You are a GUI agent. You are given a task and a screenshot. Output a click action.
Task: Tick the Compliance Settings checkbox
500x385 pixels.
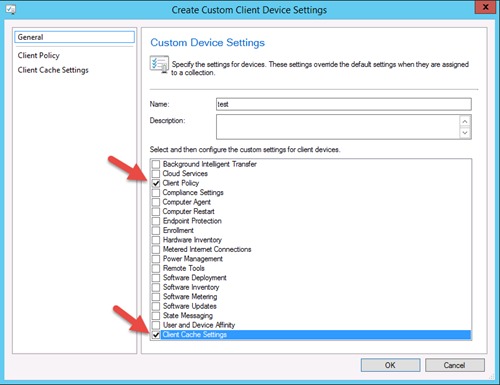156,193
